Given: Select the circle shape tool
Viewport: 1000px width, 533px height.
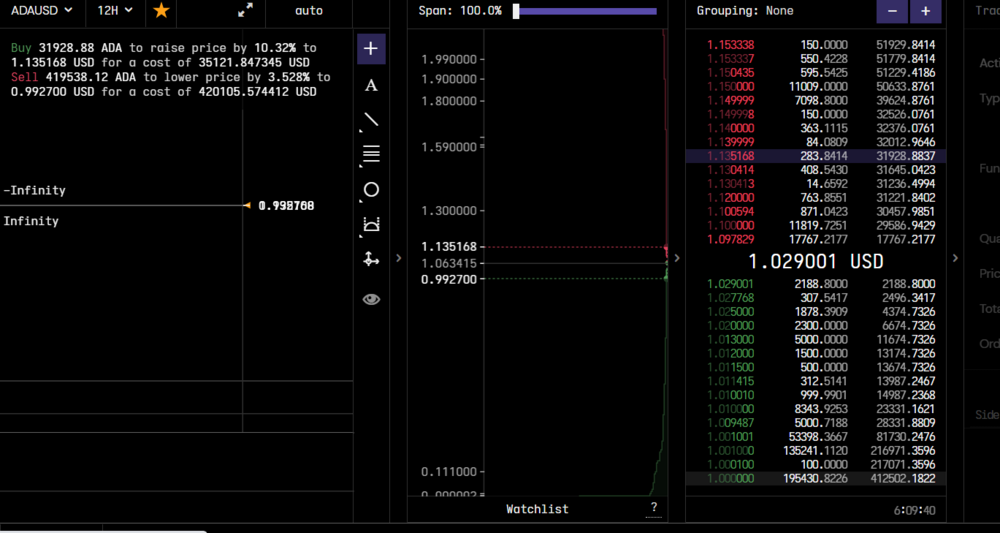Looking at the screenshot, I should pos(371,189).
